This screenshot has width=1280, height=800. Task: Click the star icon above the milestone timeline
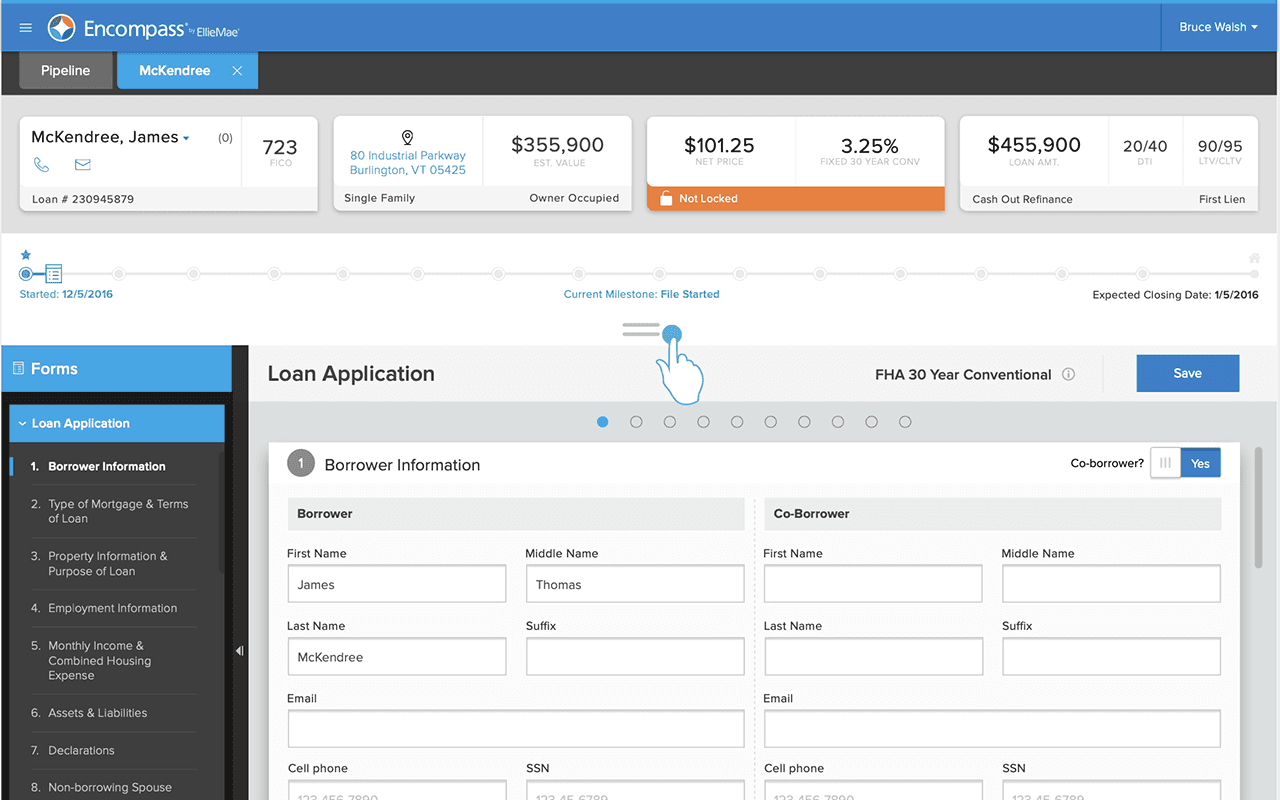point(26,255)
